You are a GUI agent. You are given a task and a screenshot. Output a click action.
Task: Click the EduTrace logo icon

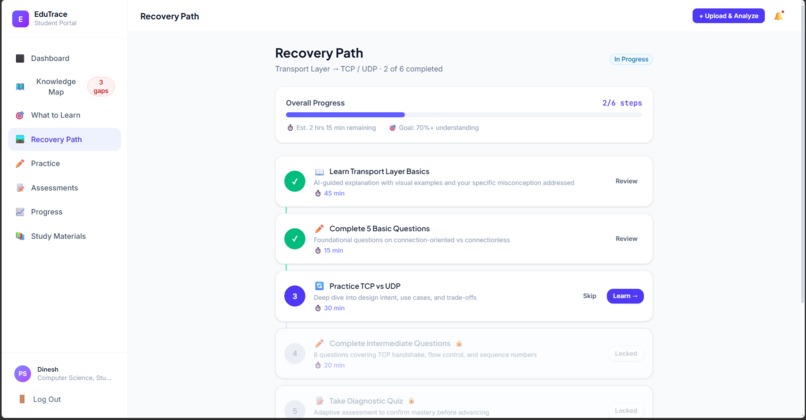click(x=21, y=19)
